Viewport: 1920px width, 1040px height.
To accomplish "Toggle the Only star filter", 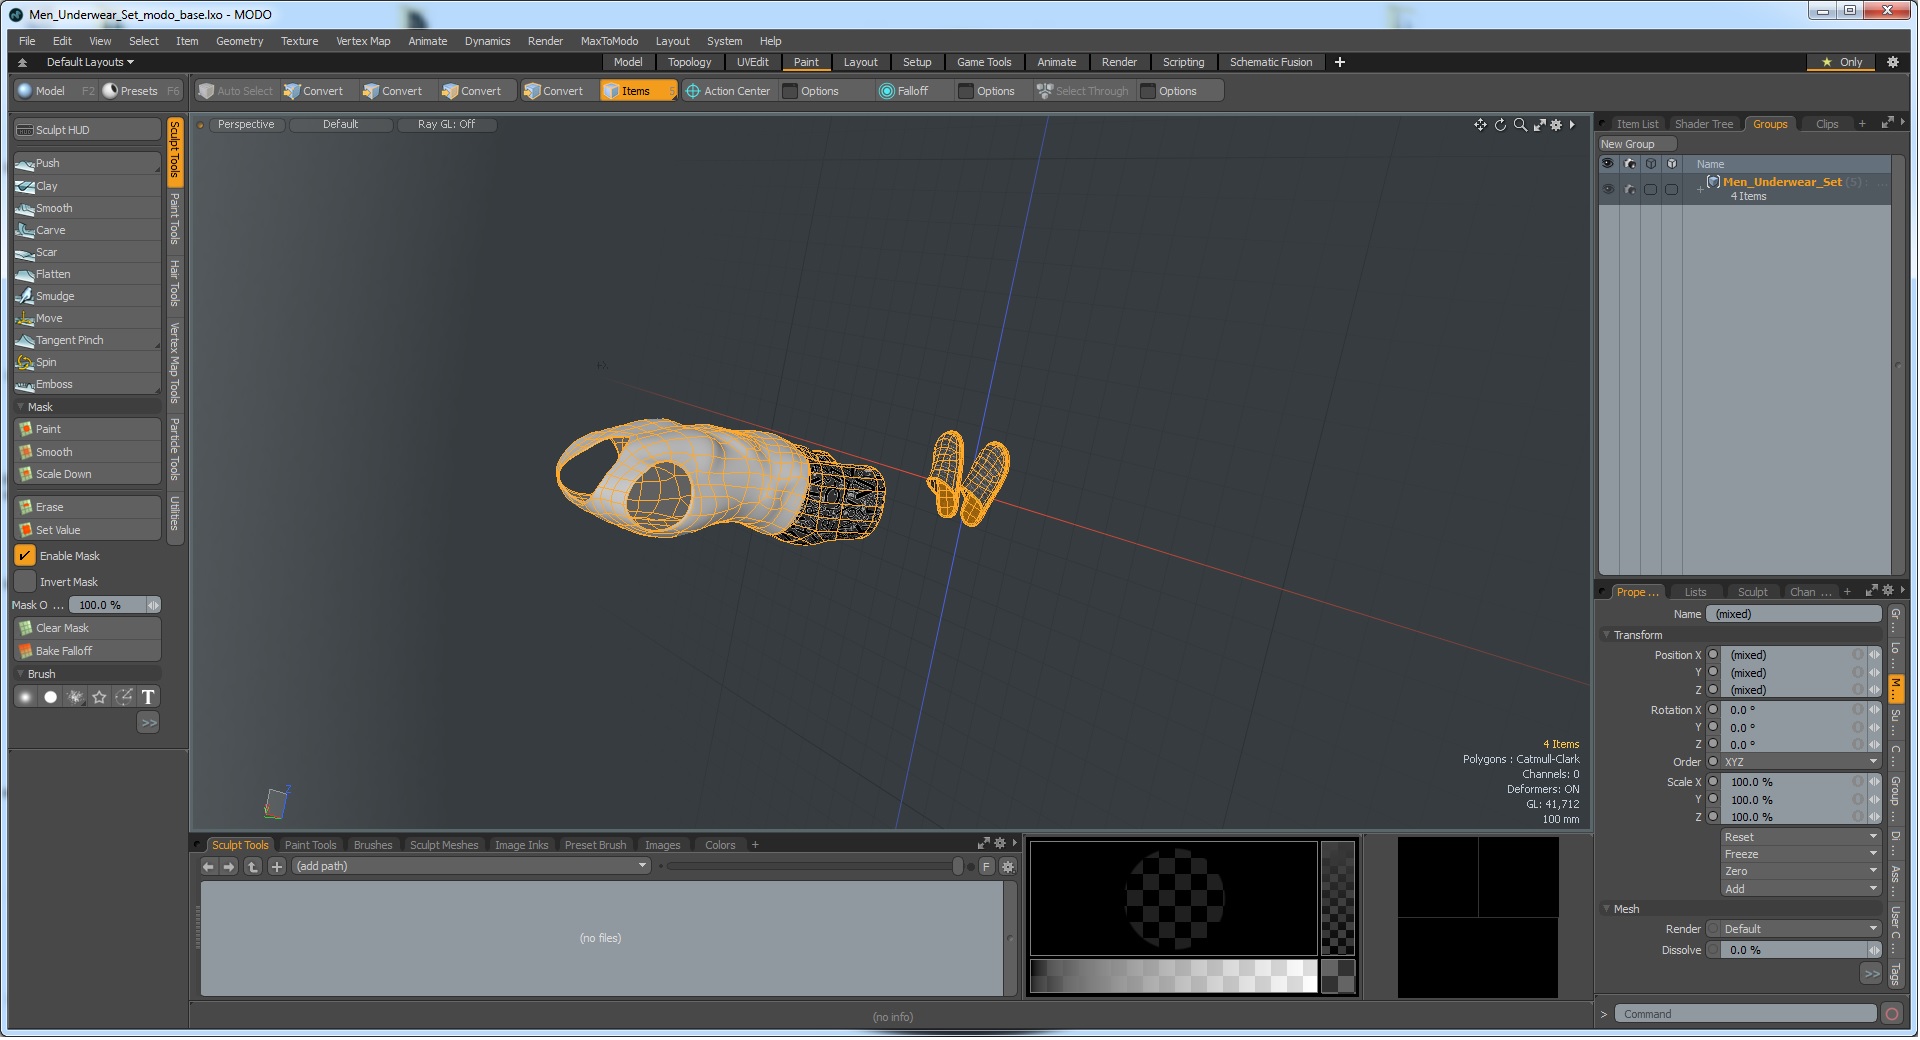I will [x=1842, y=62].
